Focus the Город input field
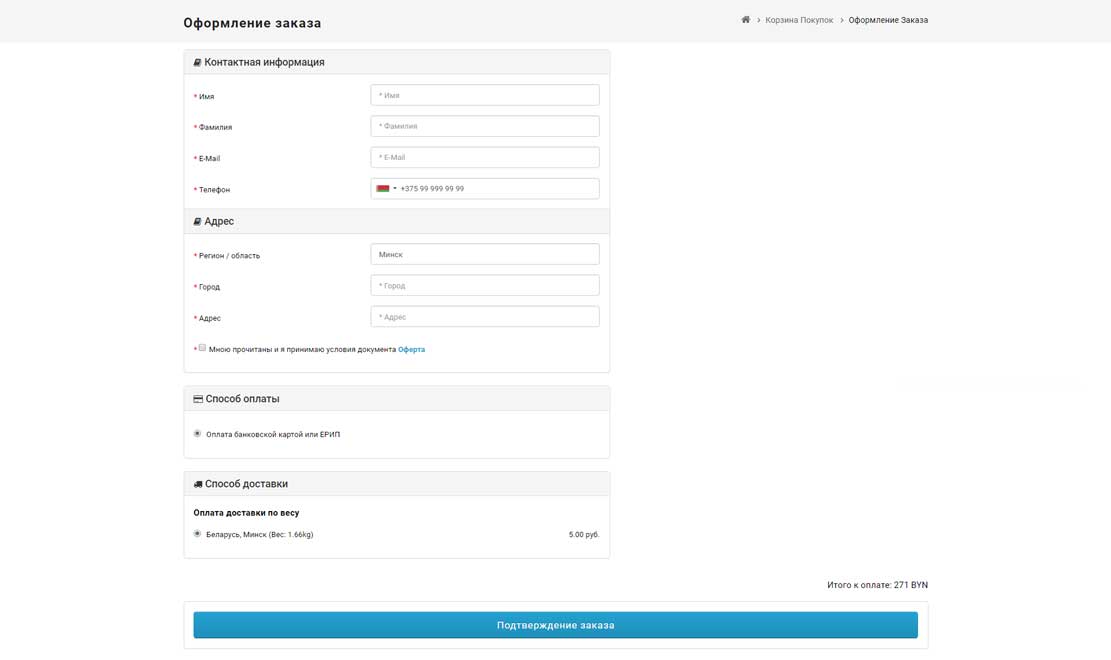1111x660 pixels. pos(484,286)
